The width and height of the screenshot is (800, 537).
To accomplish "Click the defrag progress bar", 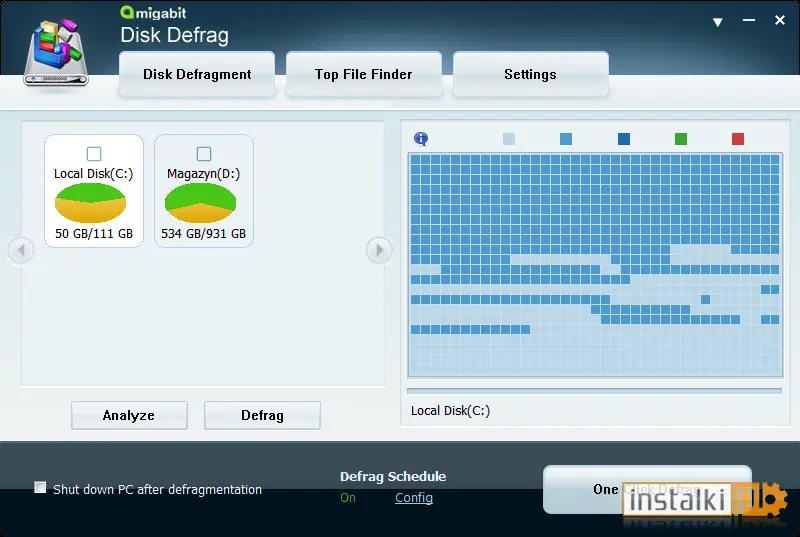I will tap(594, 391).
